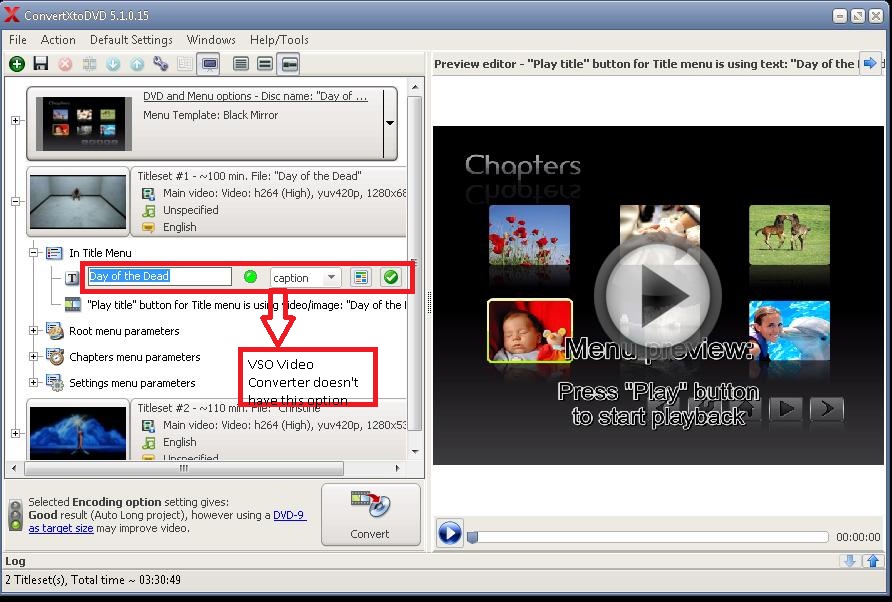Click the Day of the Dead text field
892x602 pixels.
[159, 277]
